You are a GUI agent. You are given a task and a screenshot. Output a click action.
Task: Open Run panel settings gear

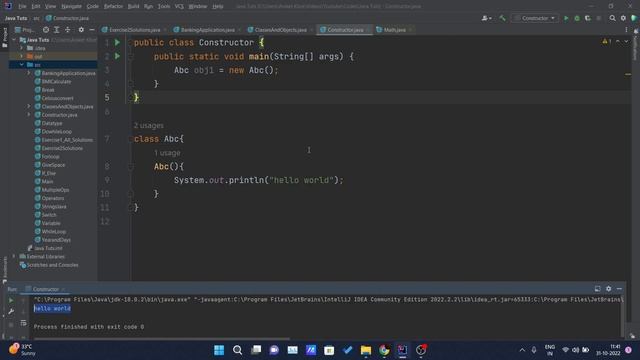[609, 289]
